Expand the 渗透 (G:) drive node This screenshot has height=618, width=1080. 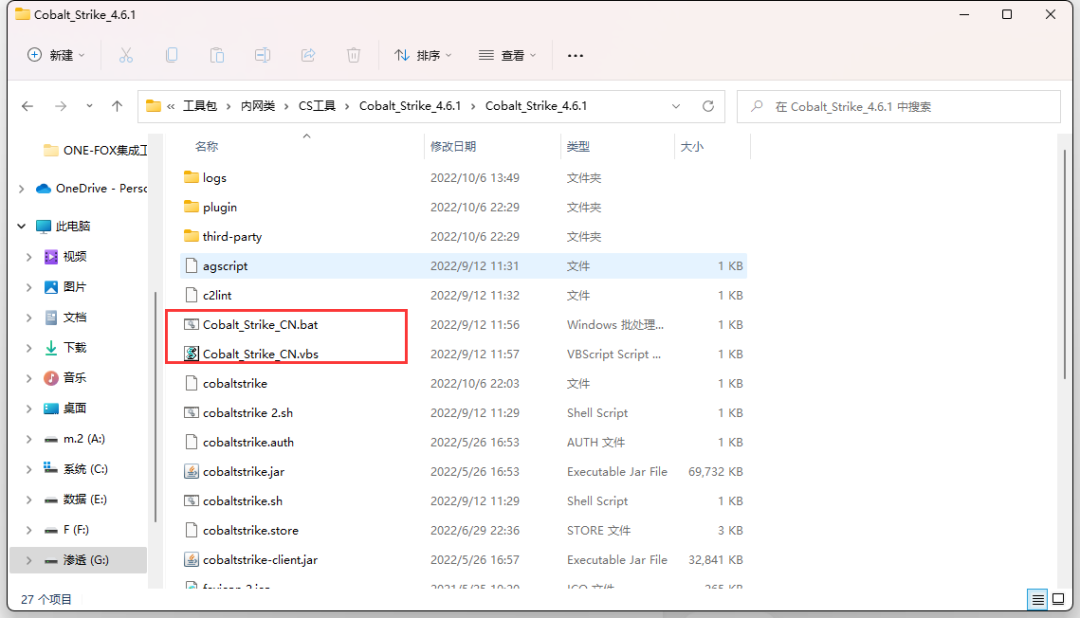pos(29,560)
